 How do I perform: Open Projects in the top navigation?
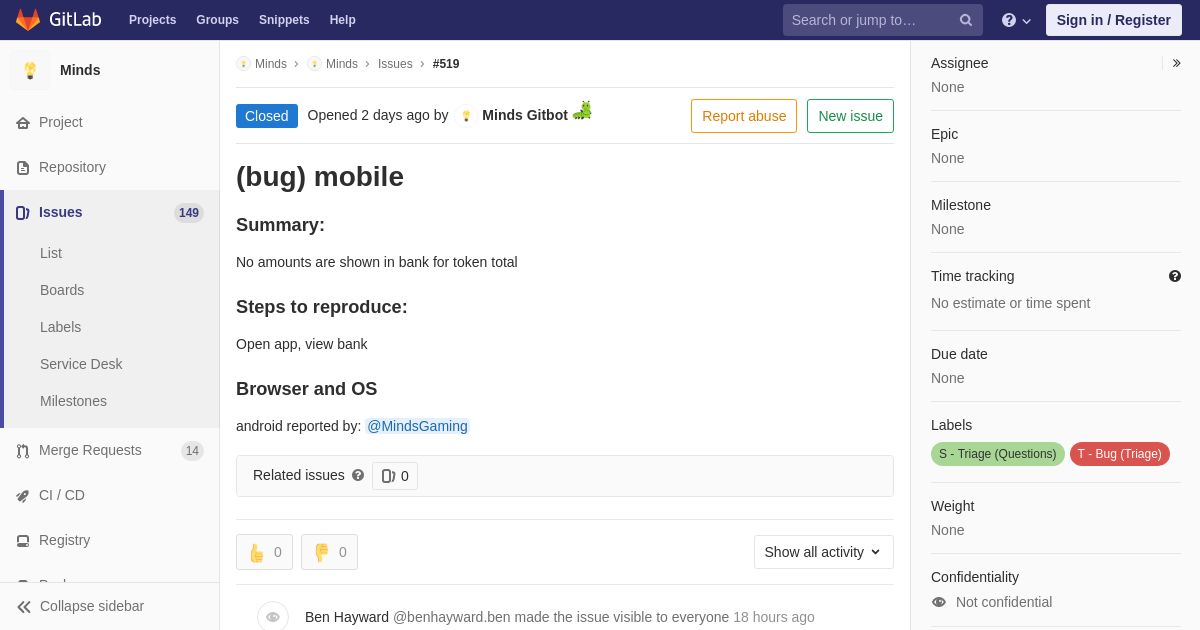[x=152, y=20]
